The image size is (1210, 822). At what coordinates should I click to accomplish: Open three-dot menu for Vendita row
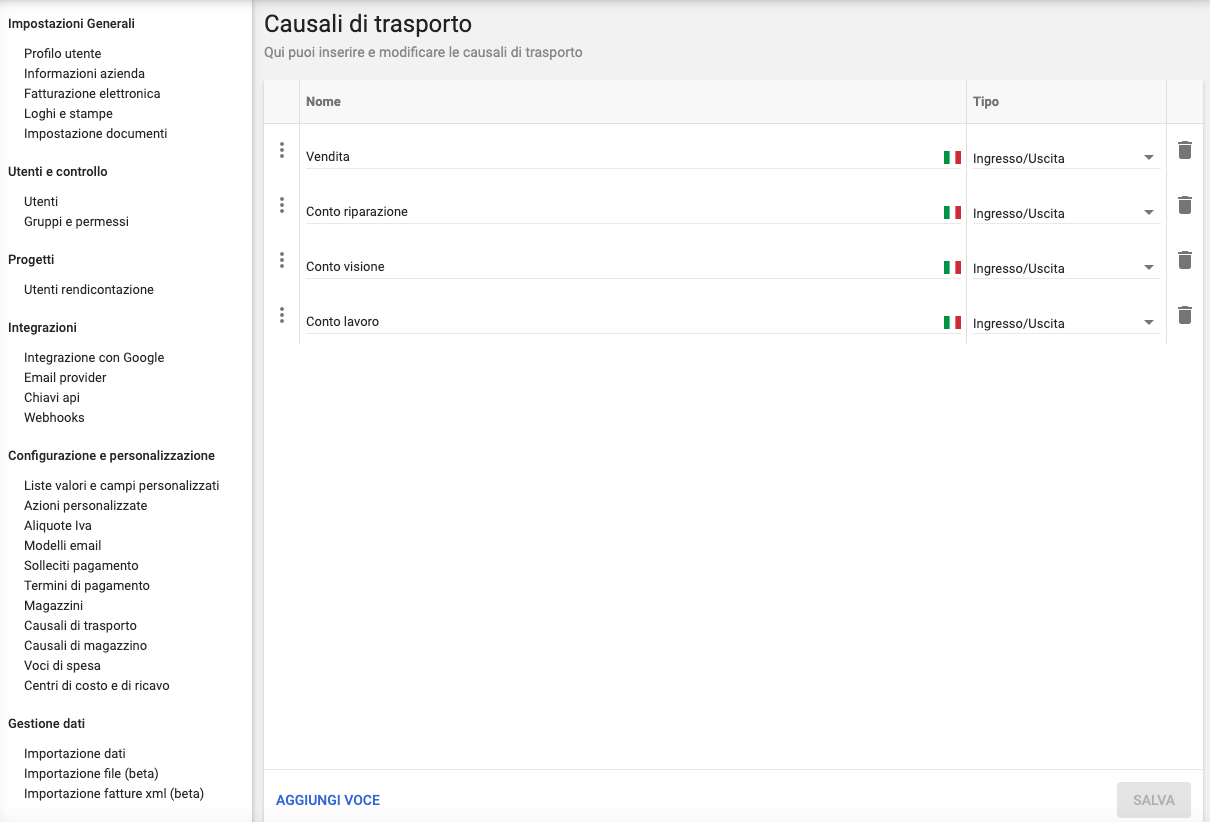[x=282, y=150]
